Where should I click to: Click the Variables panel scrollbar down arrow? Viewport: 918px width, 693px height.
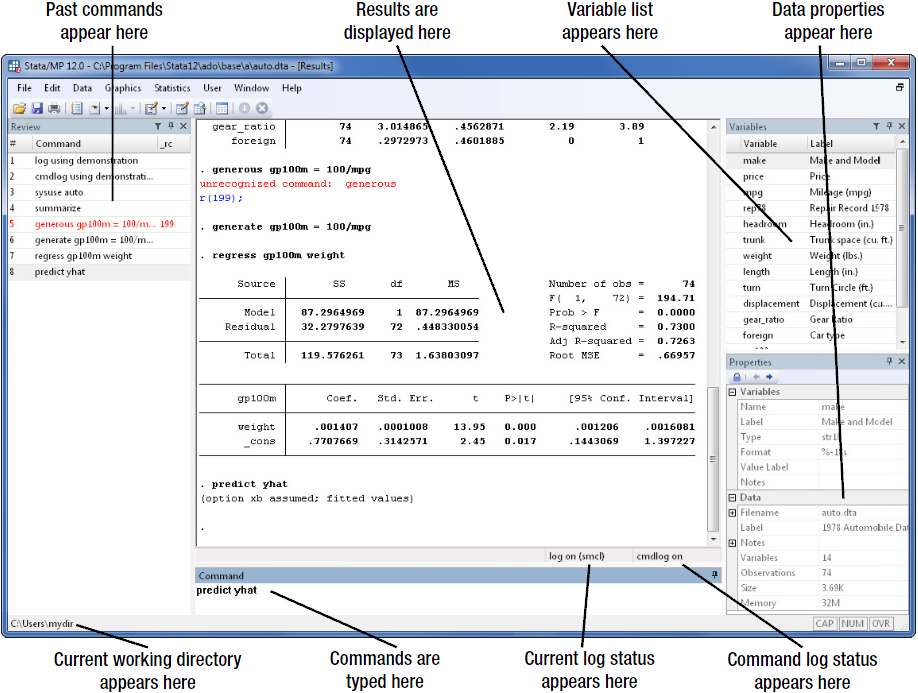(x=902, y=341)
